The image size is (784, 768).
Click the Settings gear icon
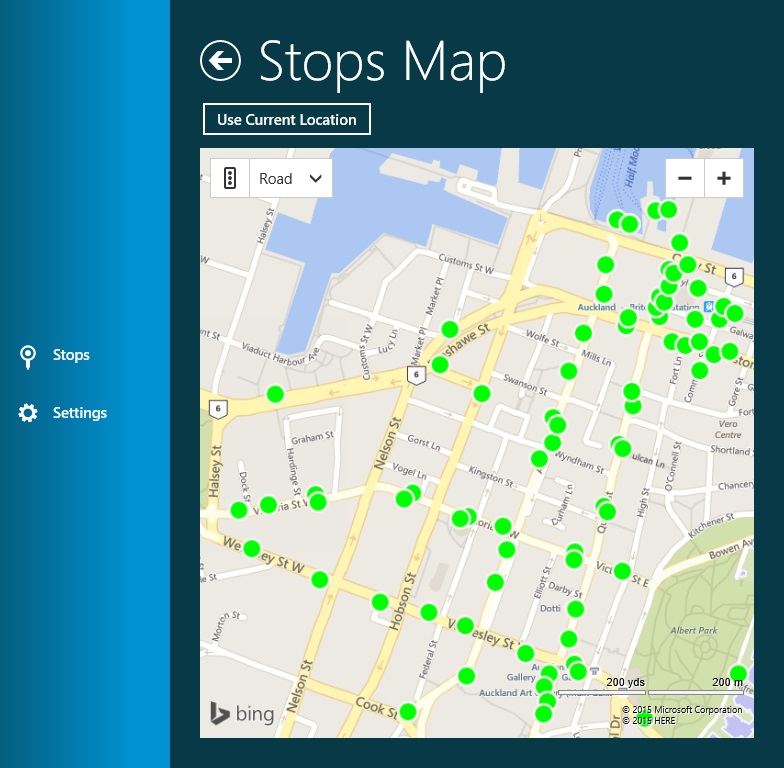click(28, 413)
